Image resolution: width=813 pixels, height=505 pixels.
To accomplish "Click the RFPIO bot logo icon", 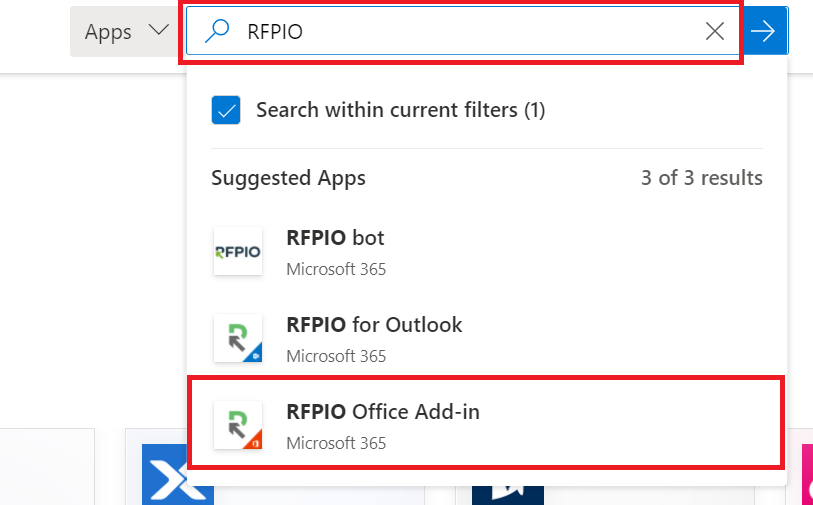I will [x=238, y=251].
